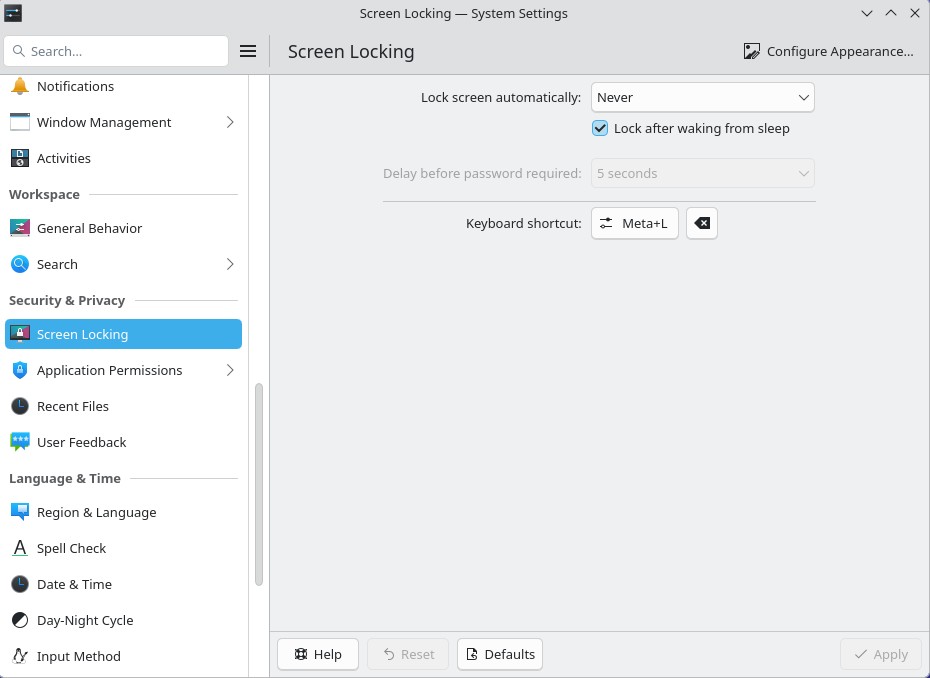Image resolution: width=930 pixels, height=678 pixels.
Task: Open Configure Appearance settings
Action: (828, 51)
